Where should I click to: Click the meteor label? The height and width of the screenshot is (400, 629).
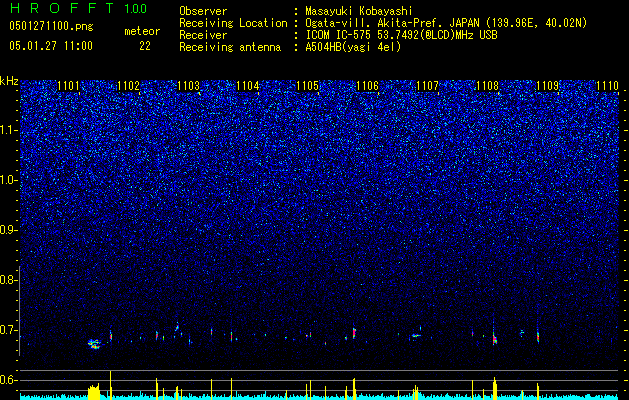pos(142,31)
